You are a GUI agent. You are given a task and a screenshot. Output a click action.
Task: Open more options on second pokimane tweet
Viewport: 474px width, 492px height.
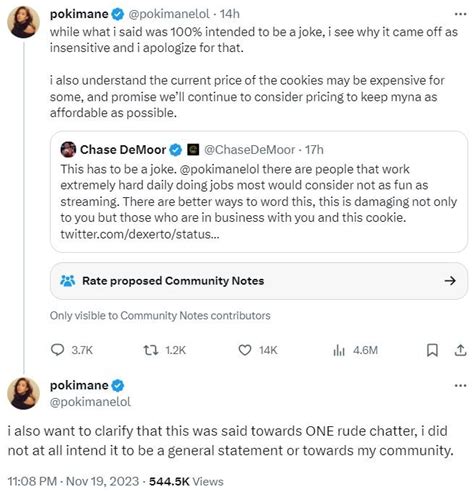(460, 386)
